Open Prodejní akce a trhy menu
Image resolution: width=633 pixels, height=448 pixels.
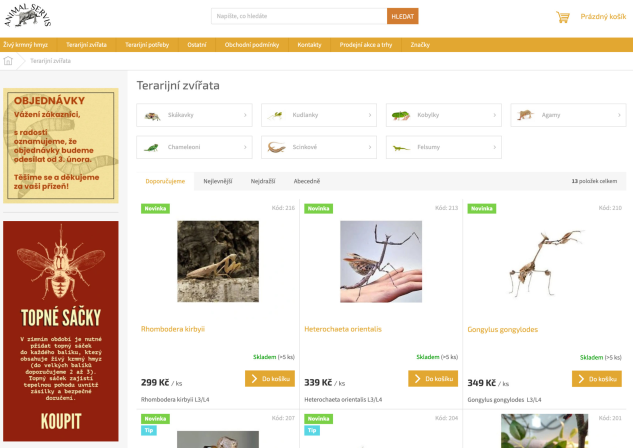366,45
